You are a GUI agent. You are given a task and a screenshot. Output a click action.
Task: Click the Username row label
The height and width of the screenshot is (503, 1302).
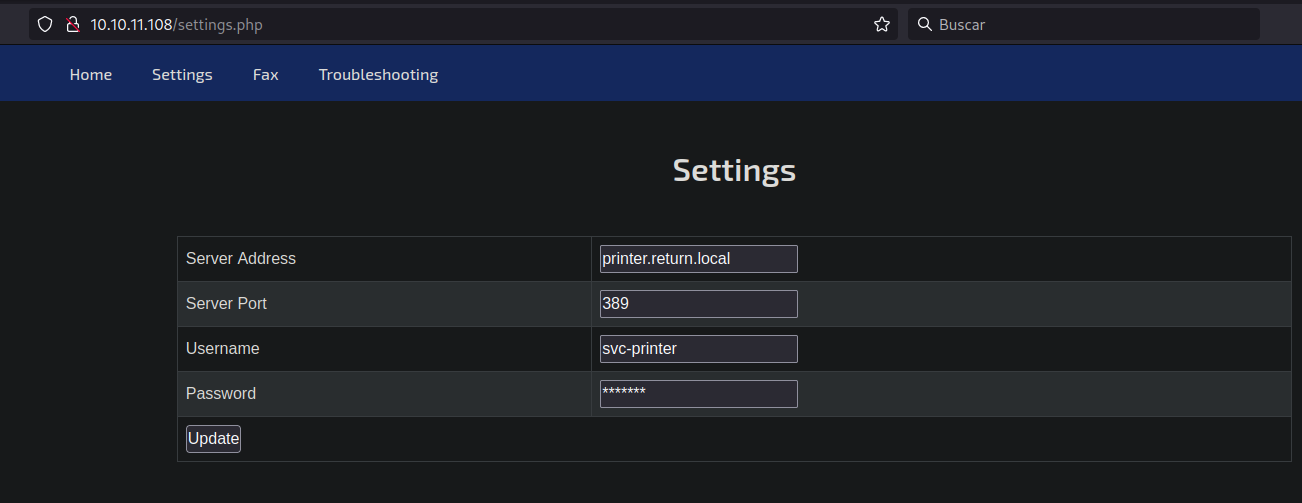point(222,349)
